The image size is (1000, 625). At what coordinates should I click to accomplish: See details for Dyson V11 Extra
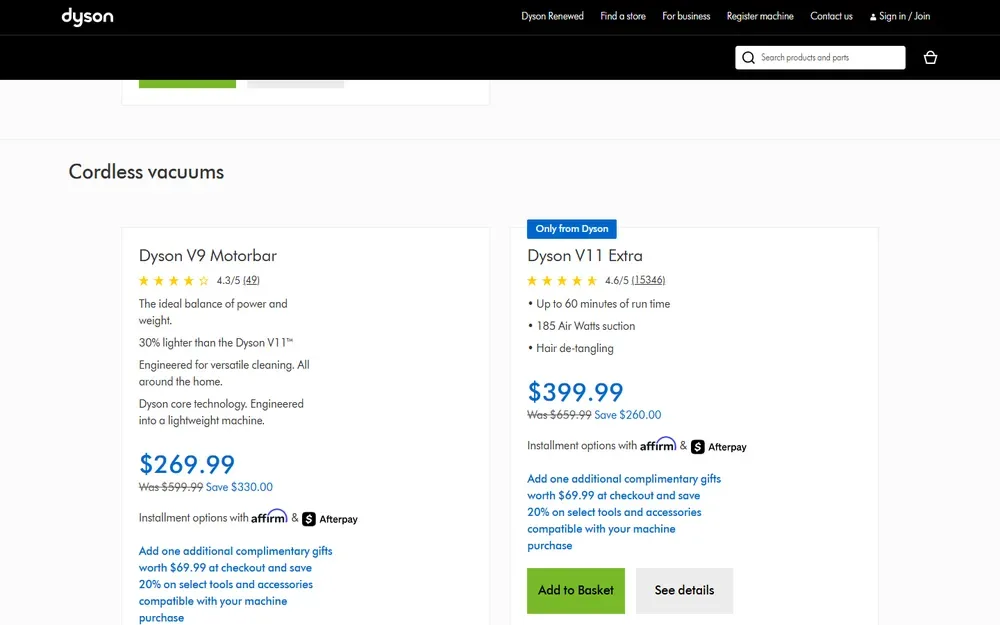pos(684,591)
